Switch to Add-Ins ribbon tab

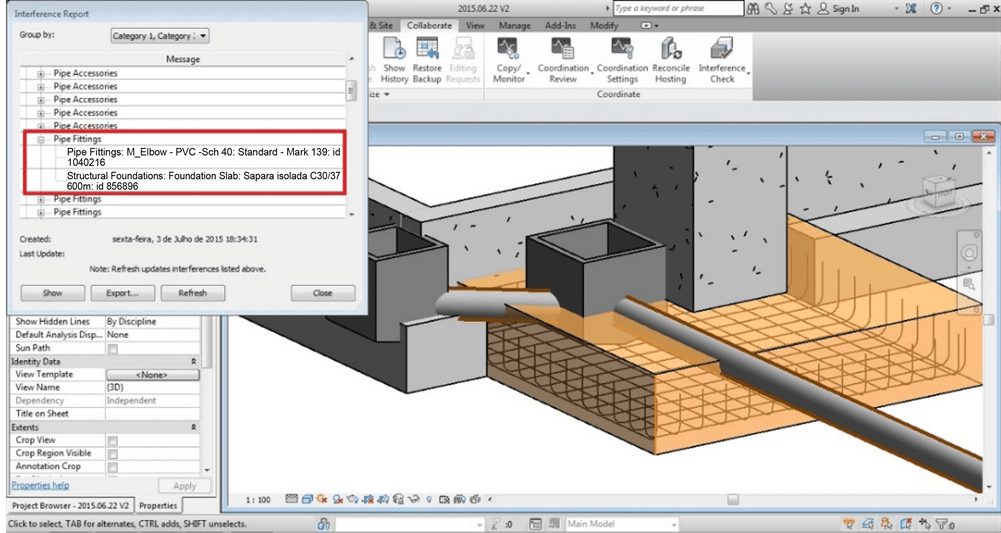click(560, 26)
